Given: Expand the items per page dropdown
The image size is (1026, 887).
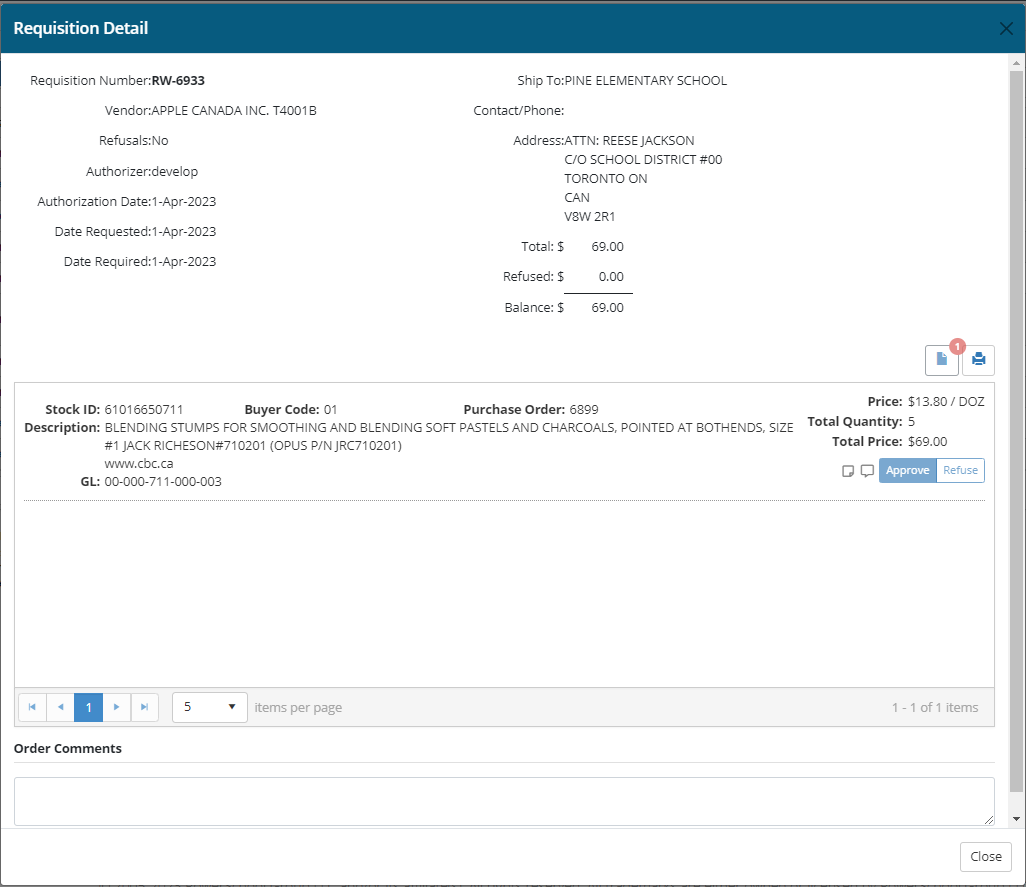Looking at the screenshot, I should 210,707.
